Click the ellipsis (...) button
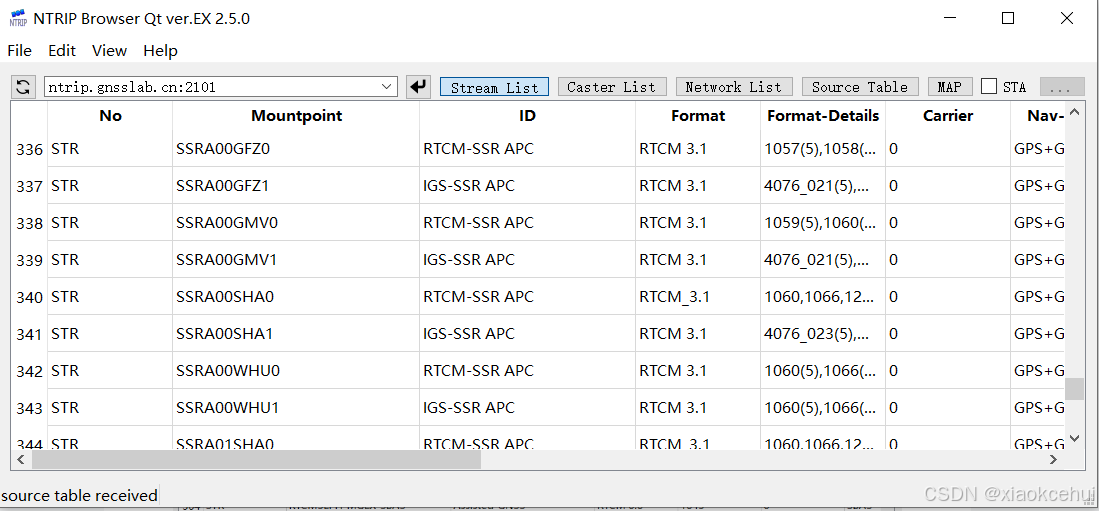The height and width of the screenshot is (511, 1099). click(1062, 87)
